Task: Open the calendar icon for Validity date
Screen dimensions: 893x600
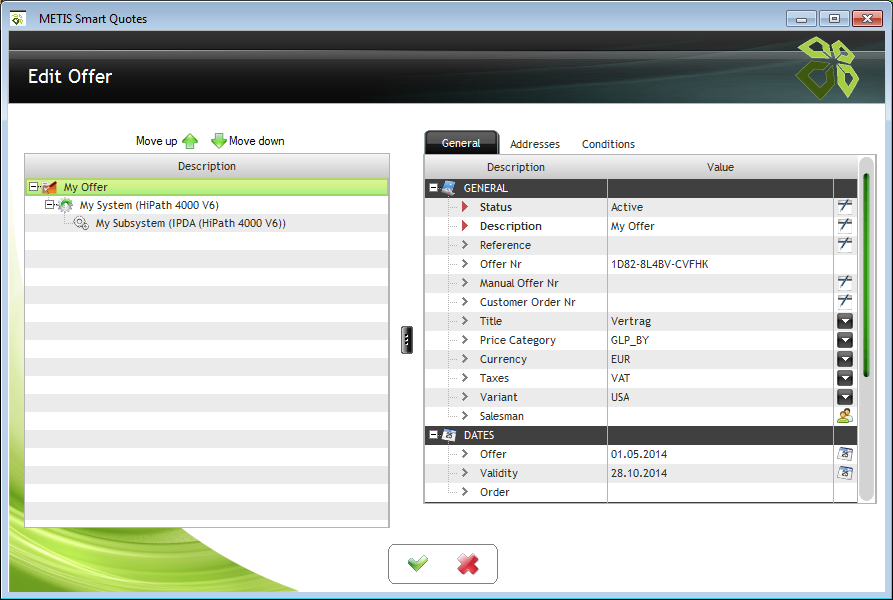Action: coord(845,472)
